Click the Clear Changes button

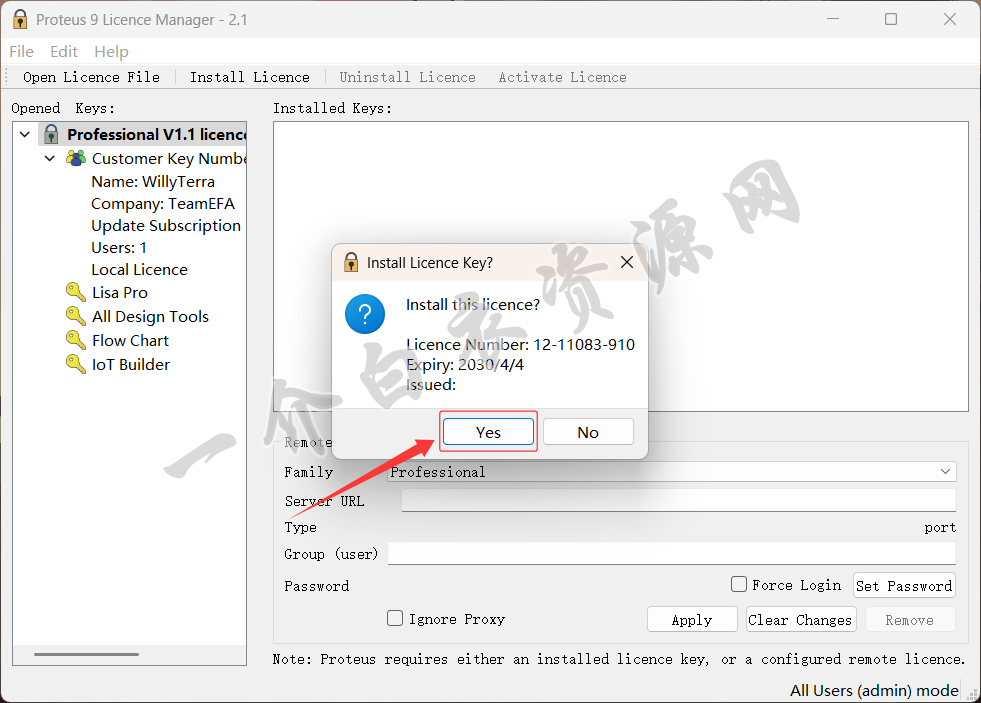(x=800, y=619)
